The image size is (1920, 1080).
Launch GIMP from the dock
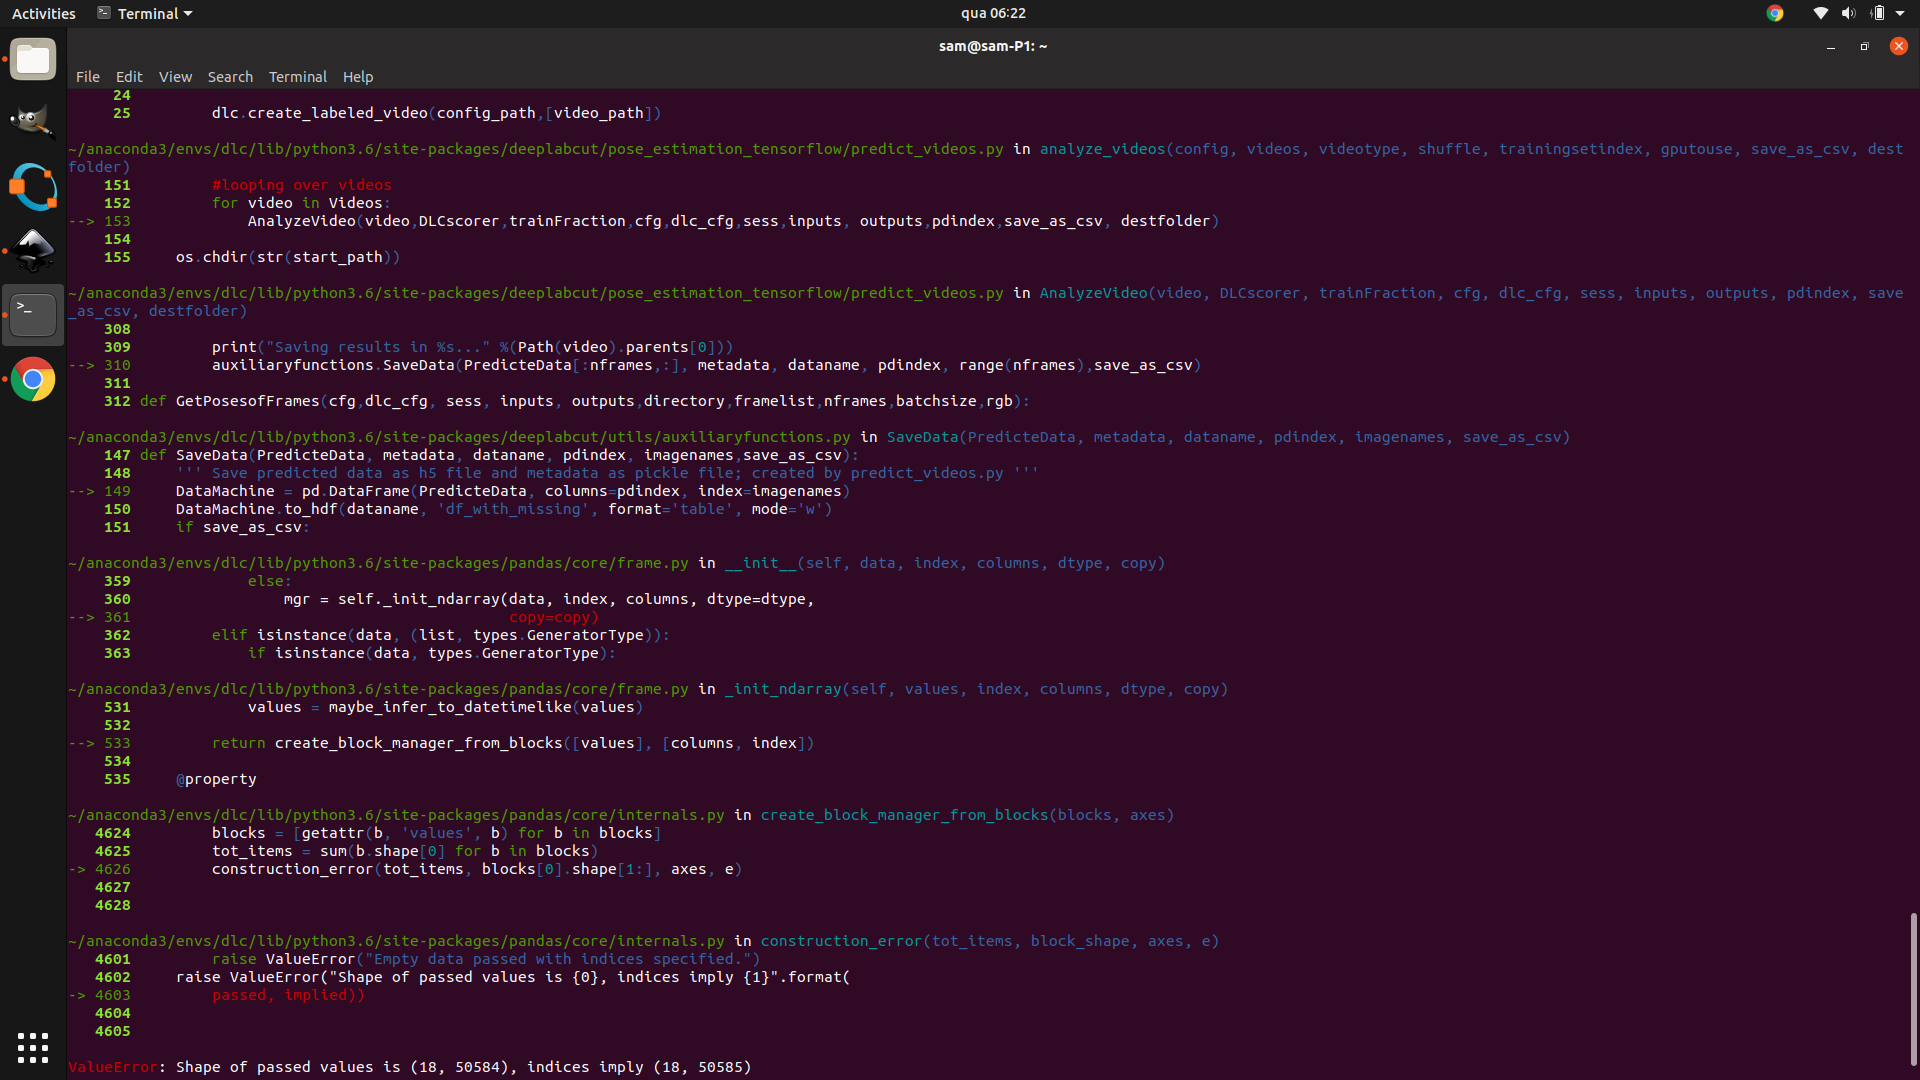(x=33, y=119)
